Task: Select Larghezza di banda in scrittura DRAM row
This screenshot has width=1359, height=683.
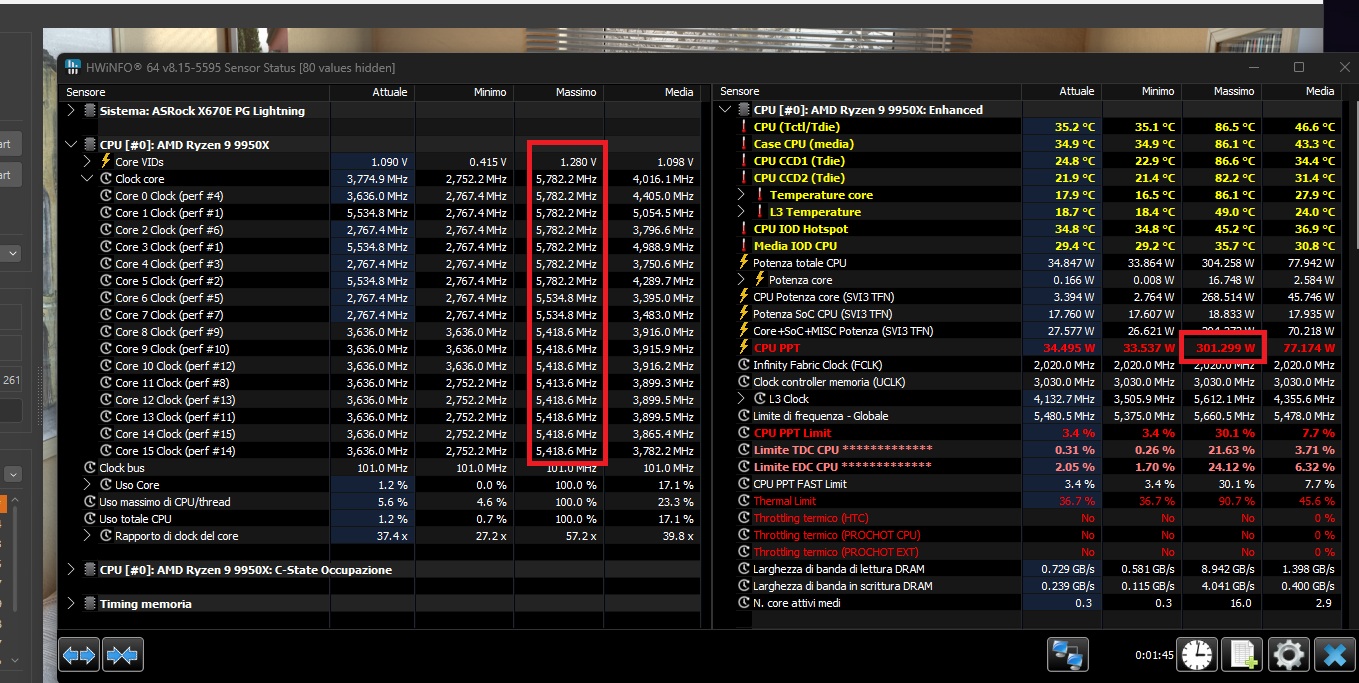Action: pyautogui.click(x=1027, y=586)
